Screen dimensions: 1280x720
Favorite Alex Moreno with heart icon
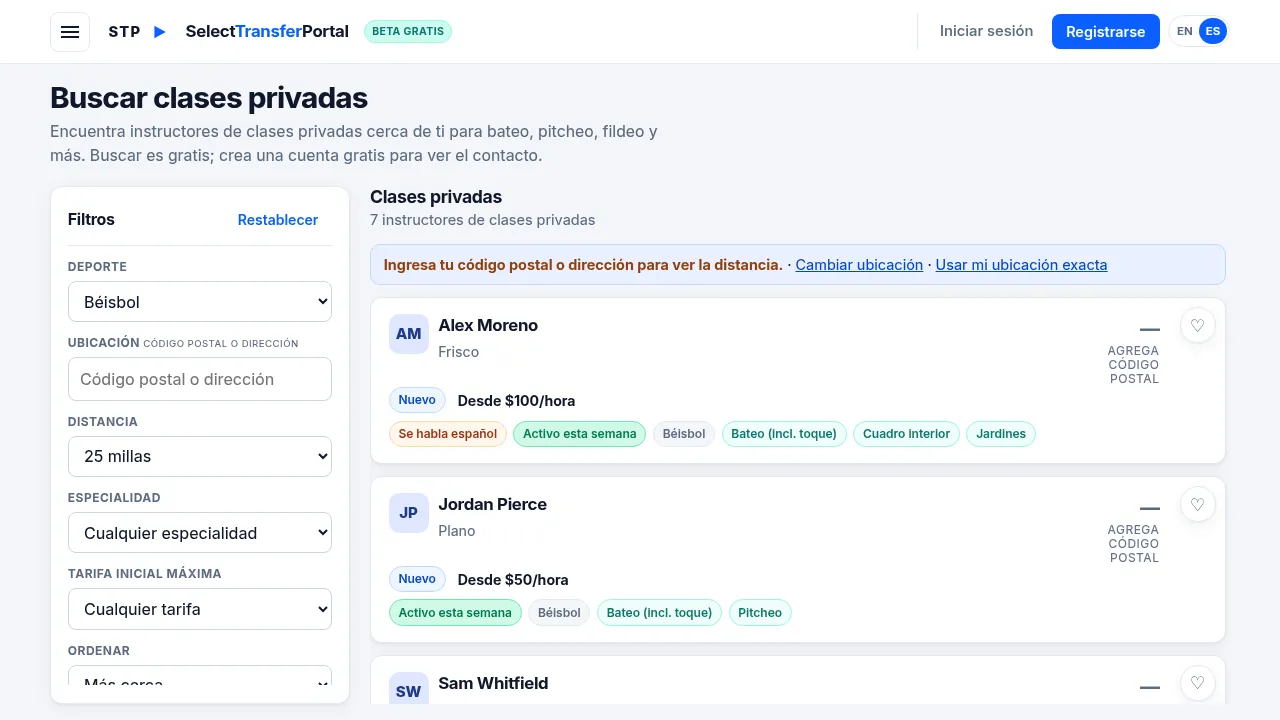coord(1198,325)
